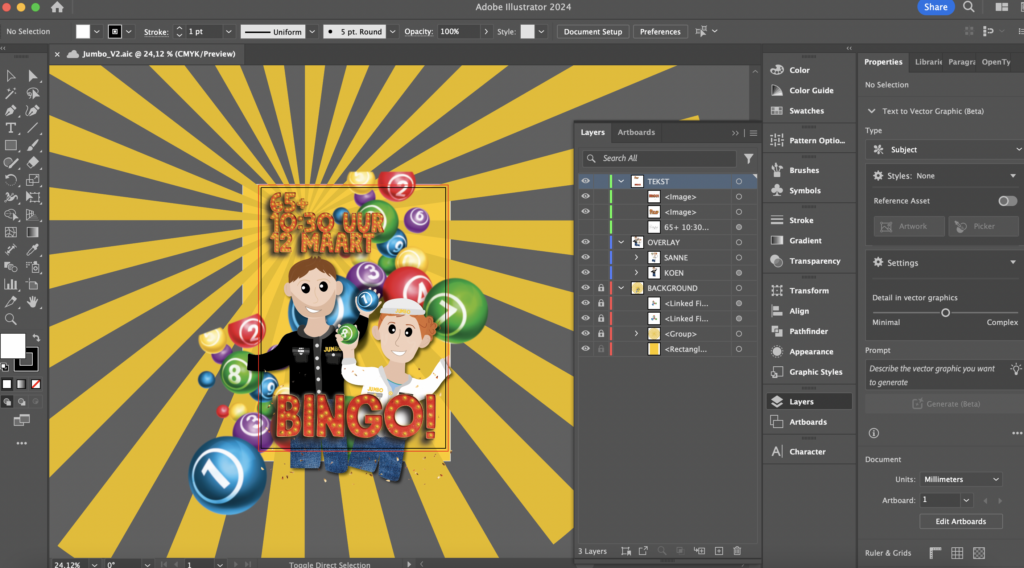The image size is (1024, 568).
Task: Open the Pathfinder panel
Action: (x=808, y=331)
